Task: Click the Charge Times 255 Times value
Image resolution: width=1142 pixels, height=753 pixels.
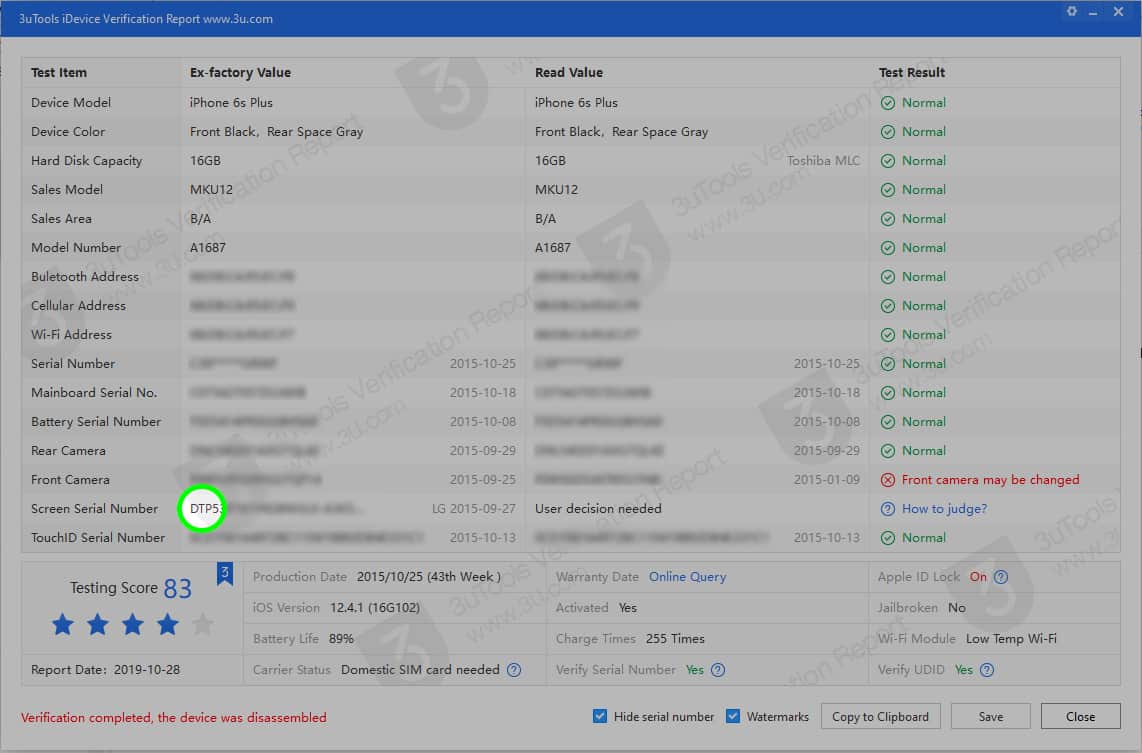Action: pyautogui.click(x=675, y=639)
